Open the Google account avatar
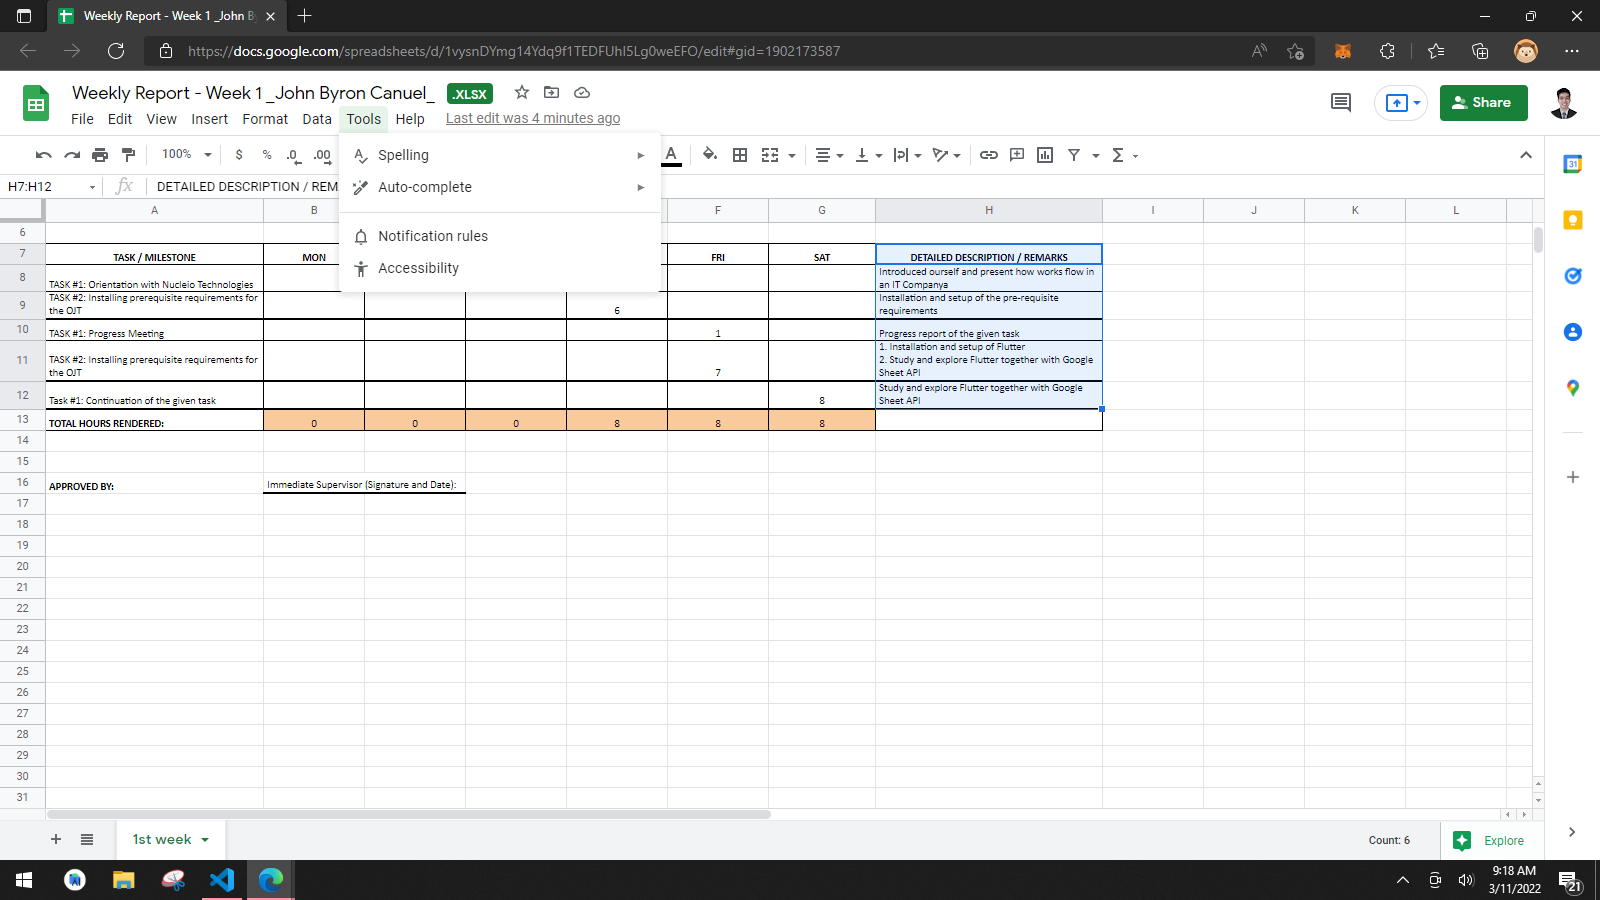The image size is (1600, 900). [1564, 102]
